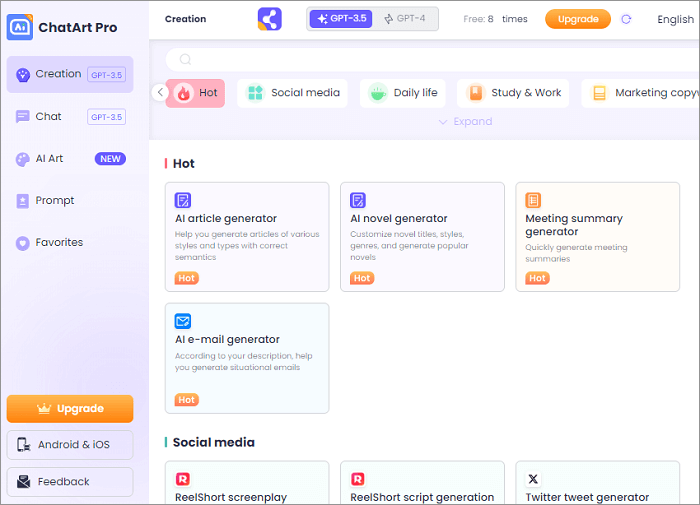Screen dimensions: 700x505
Task: Click the ChatArt Pro logo icon
Action: coord(20,27)
